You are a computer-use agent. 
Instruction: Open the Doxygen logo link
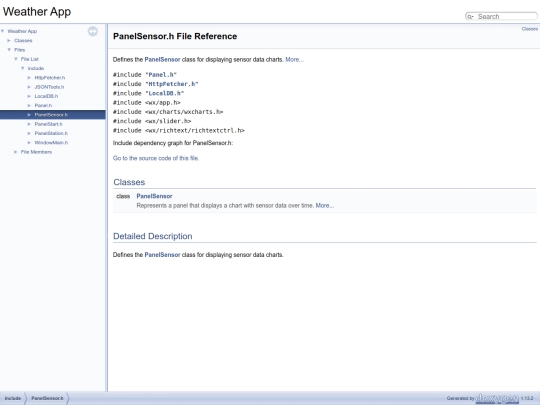pos(497,398)
